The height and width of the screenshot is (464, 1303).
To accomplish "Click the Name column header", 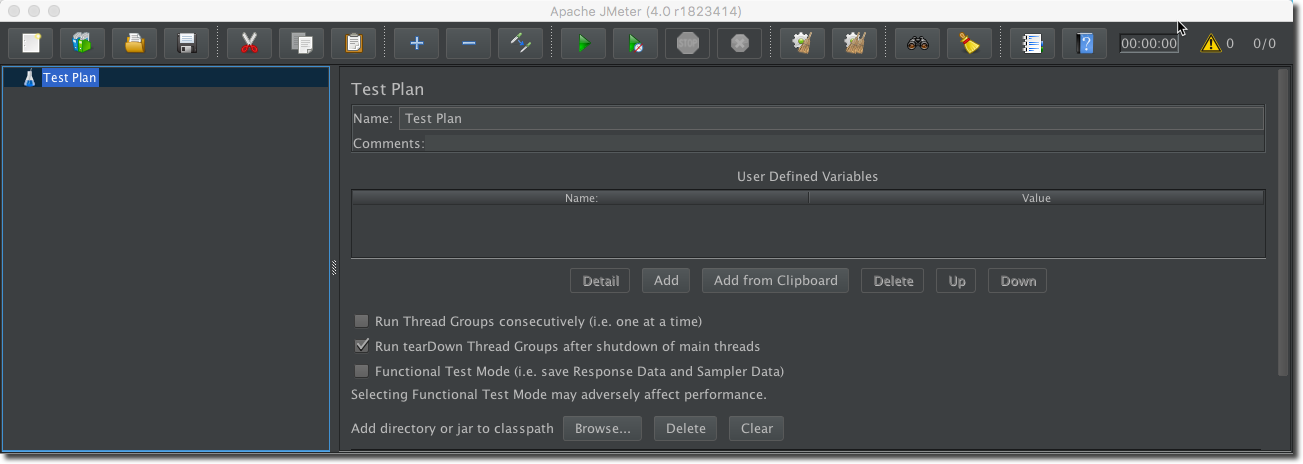I will click(581, 198).
